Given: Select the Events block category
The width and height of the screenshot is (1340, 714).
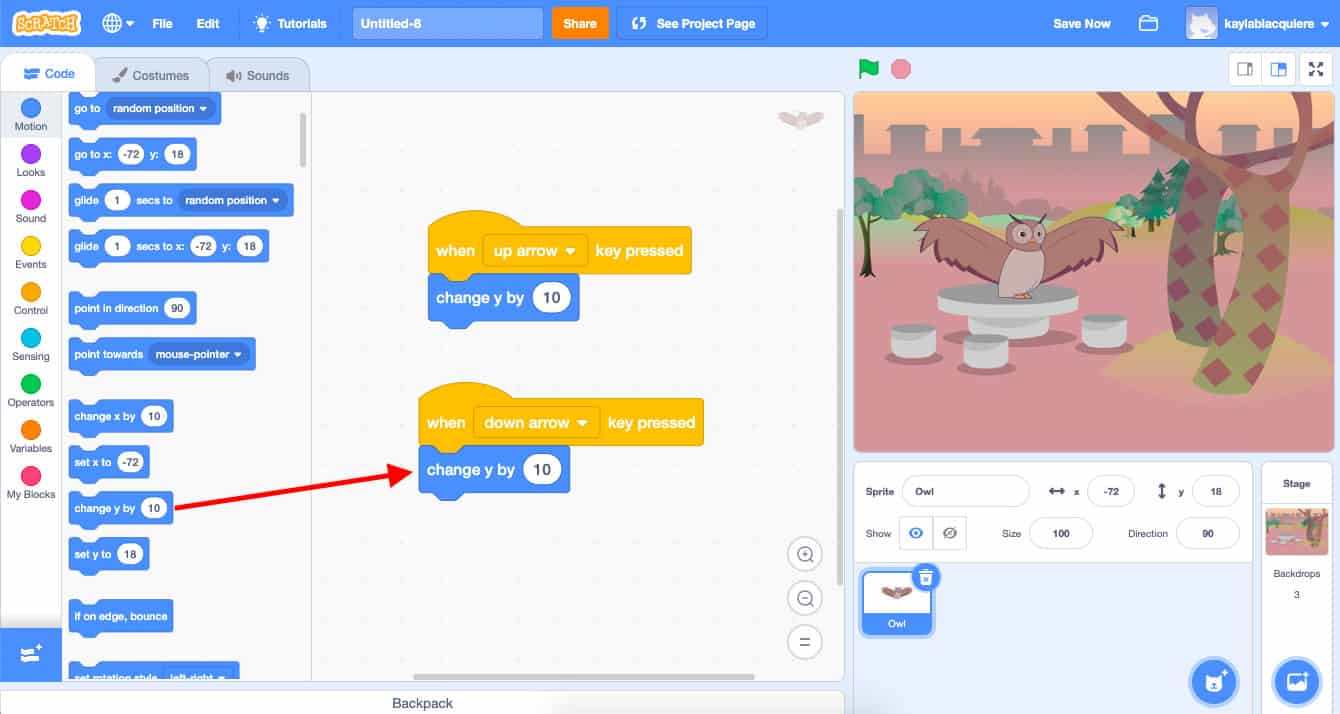Looking at the screenshot, I should pos(31,253).
